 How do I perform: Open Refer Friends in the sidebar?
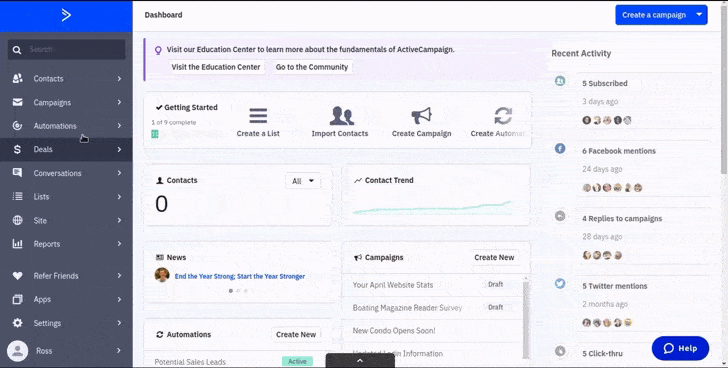(66, 276)
